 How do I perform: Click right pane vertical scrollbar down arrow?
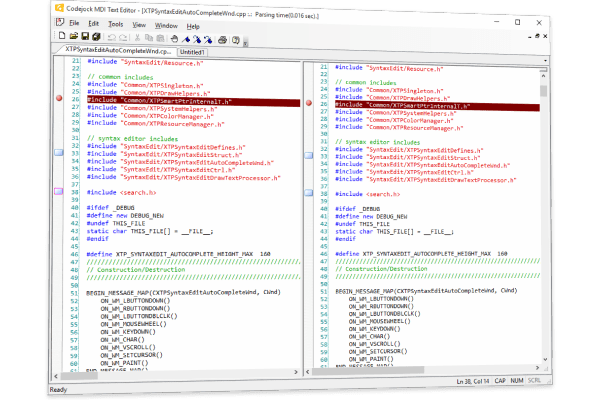pos(545,359)
